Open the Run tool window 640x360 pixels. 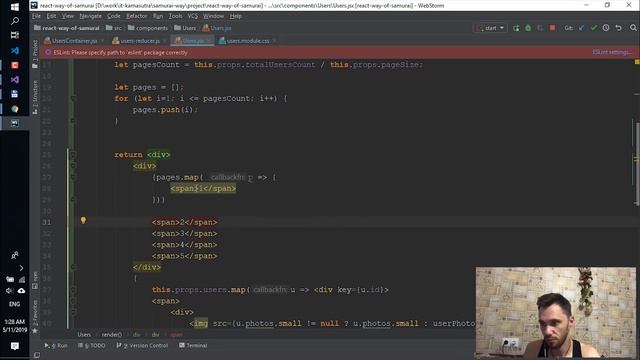56,345
